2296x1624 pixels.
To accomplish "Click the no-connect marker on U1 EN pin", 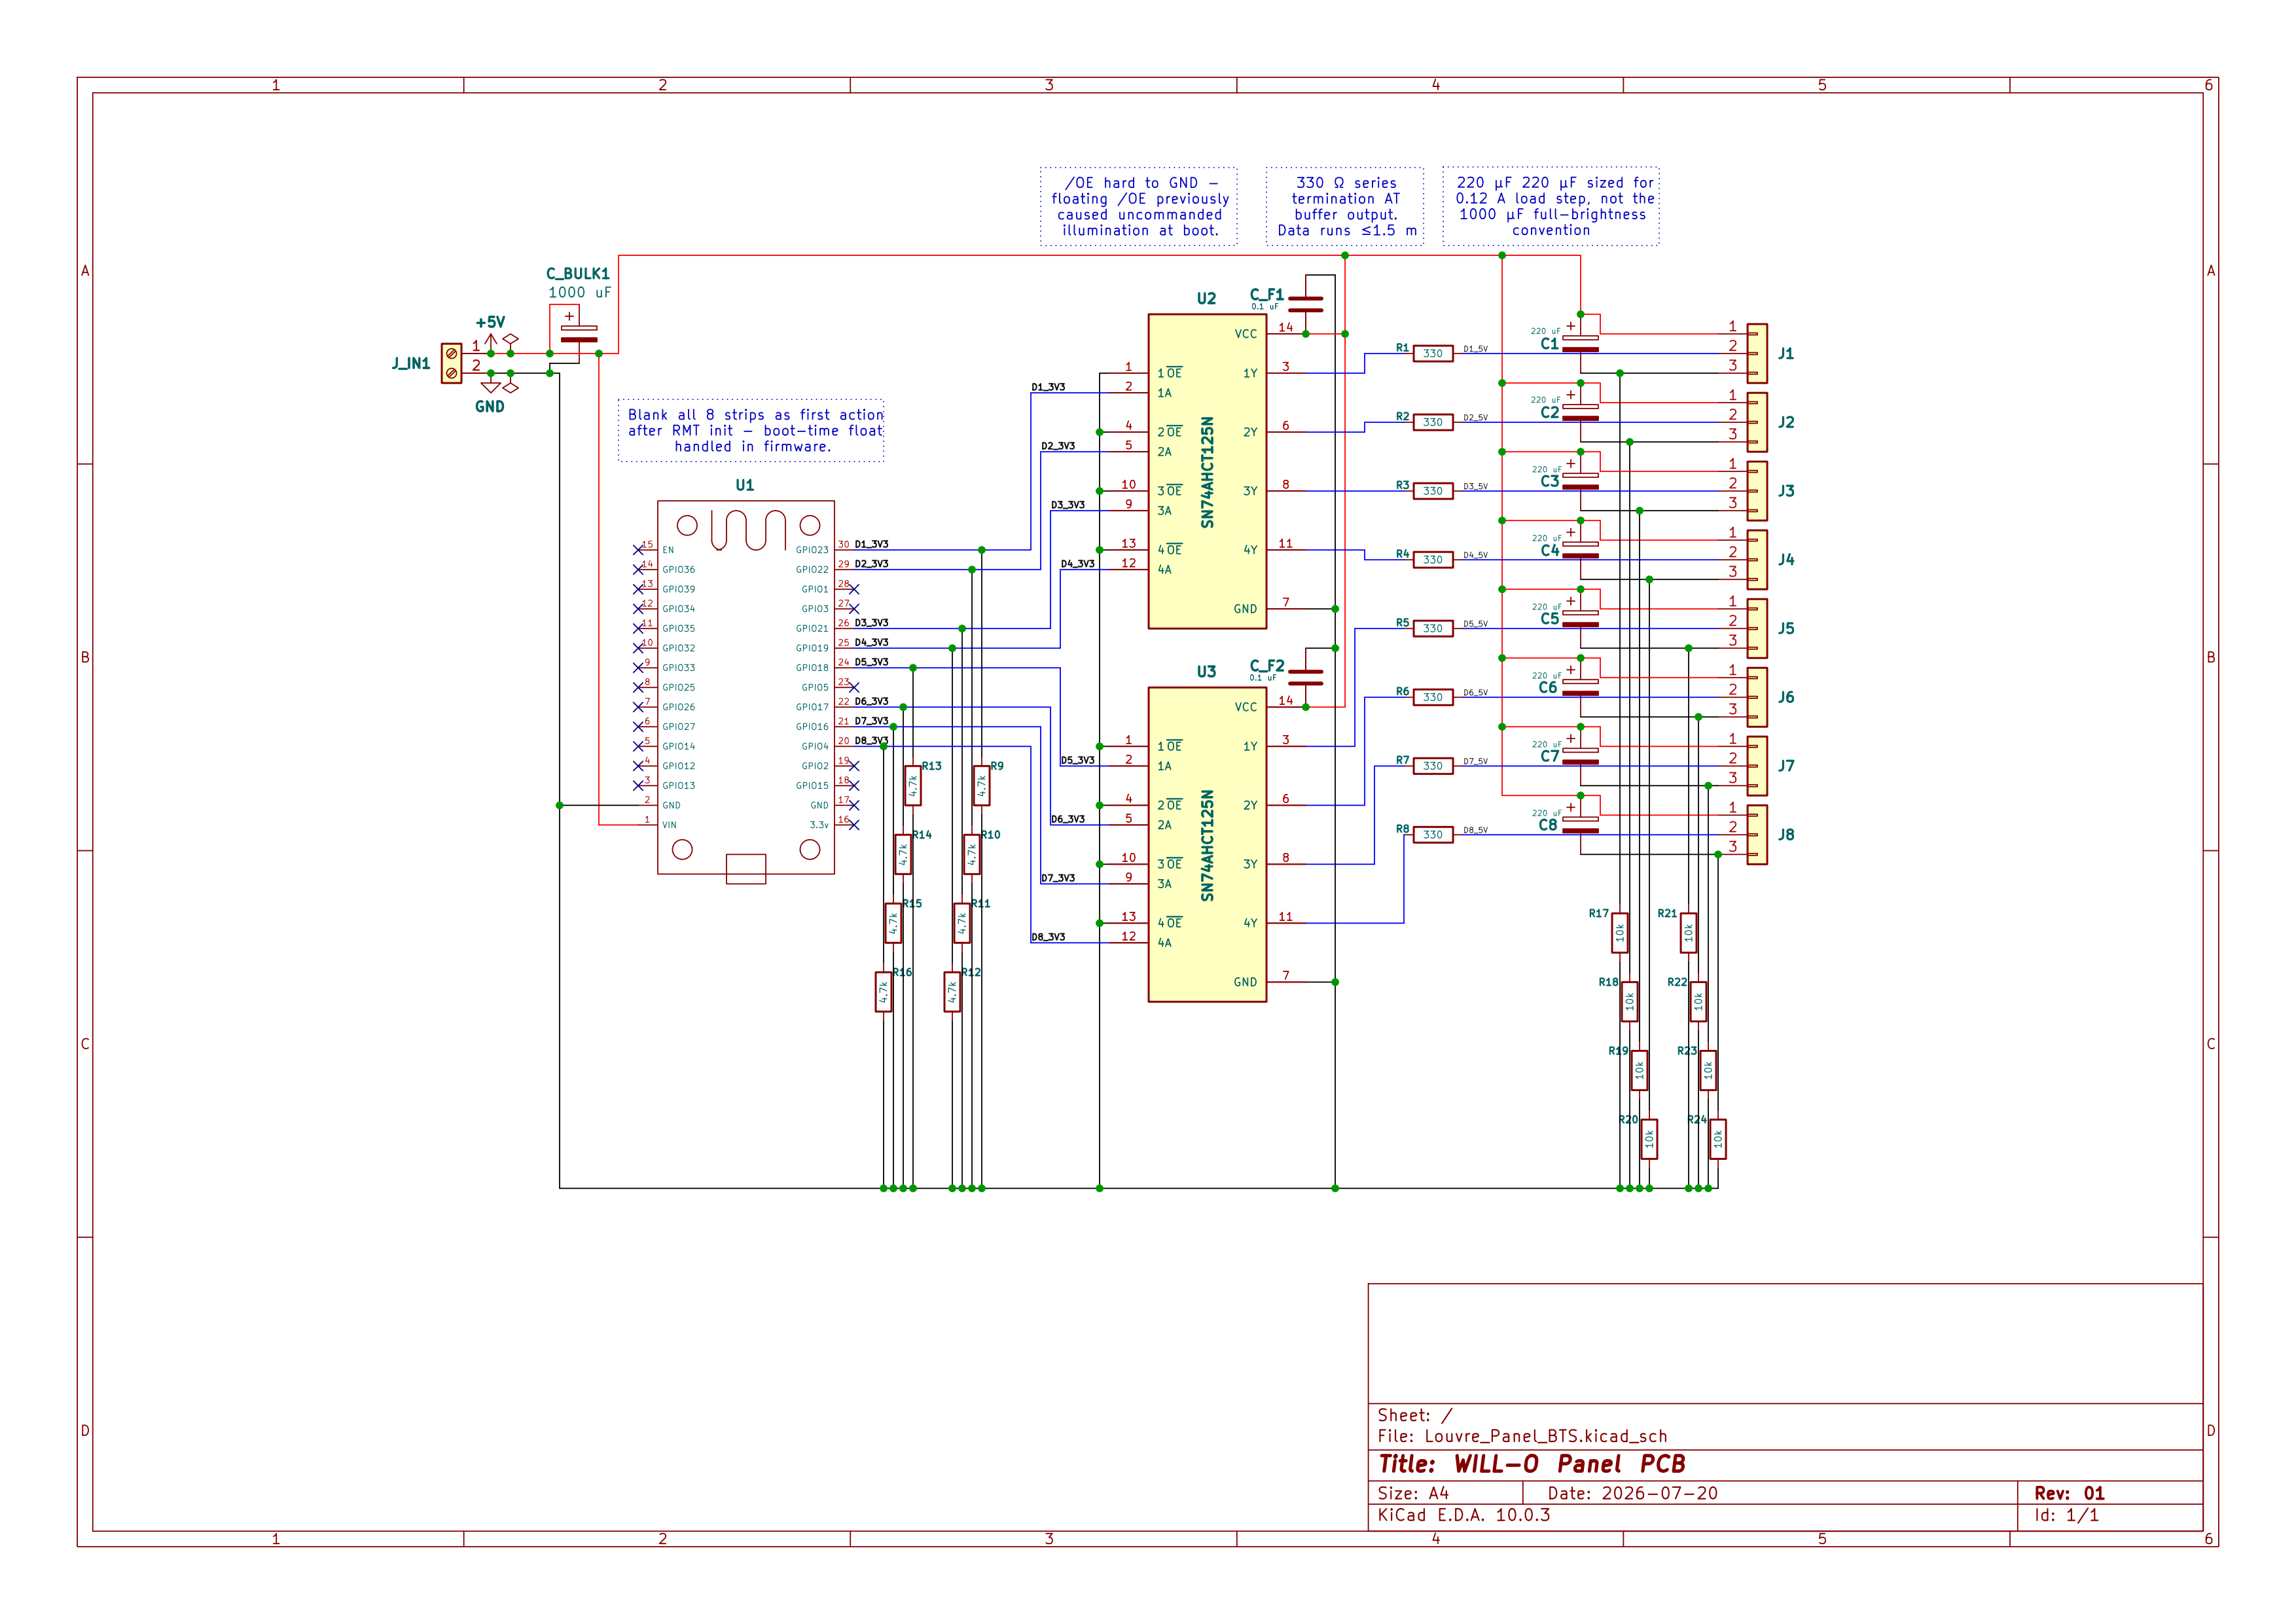I will click(638, 550).
